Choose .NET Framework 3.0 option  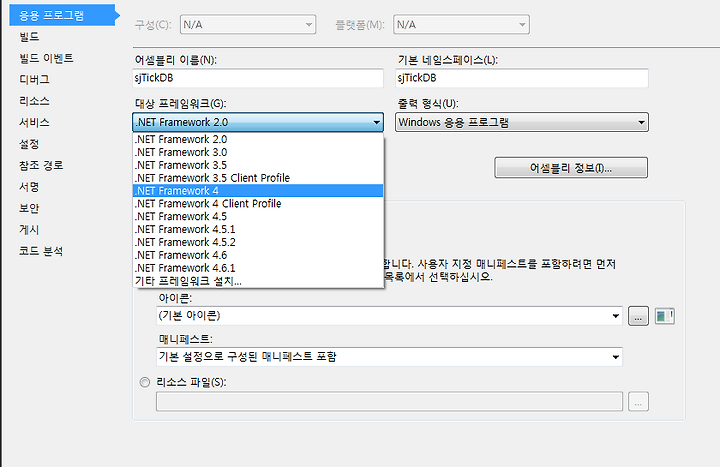pos(258,152)
